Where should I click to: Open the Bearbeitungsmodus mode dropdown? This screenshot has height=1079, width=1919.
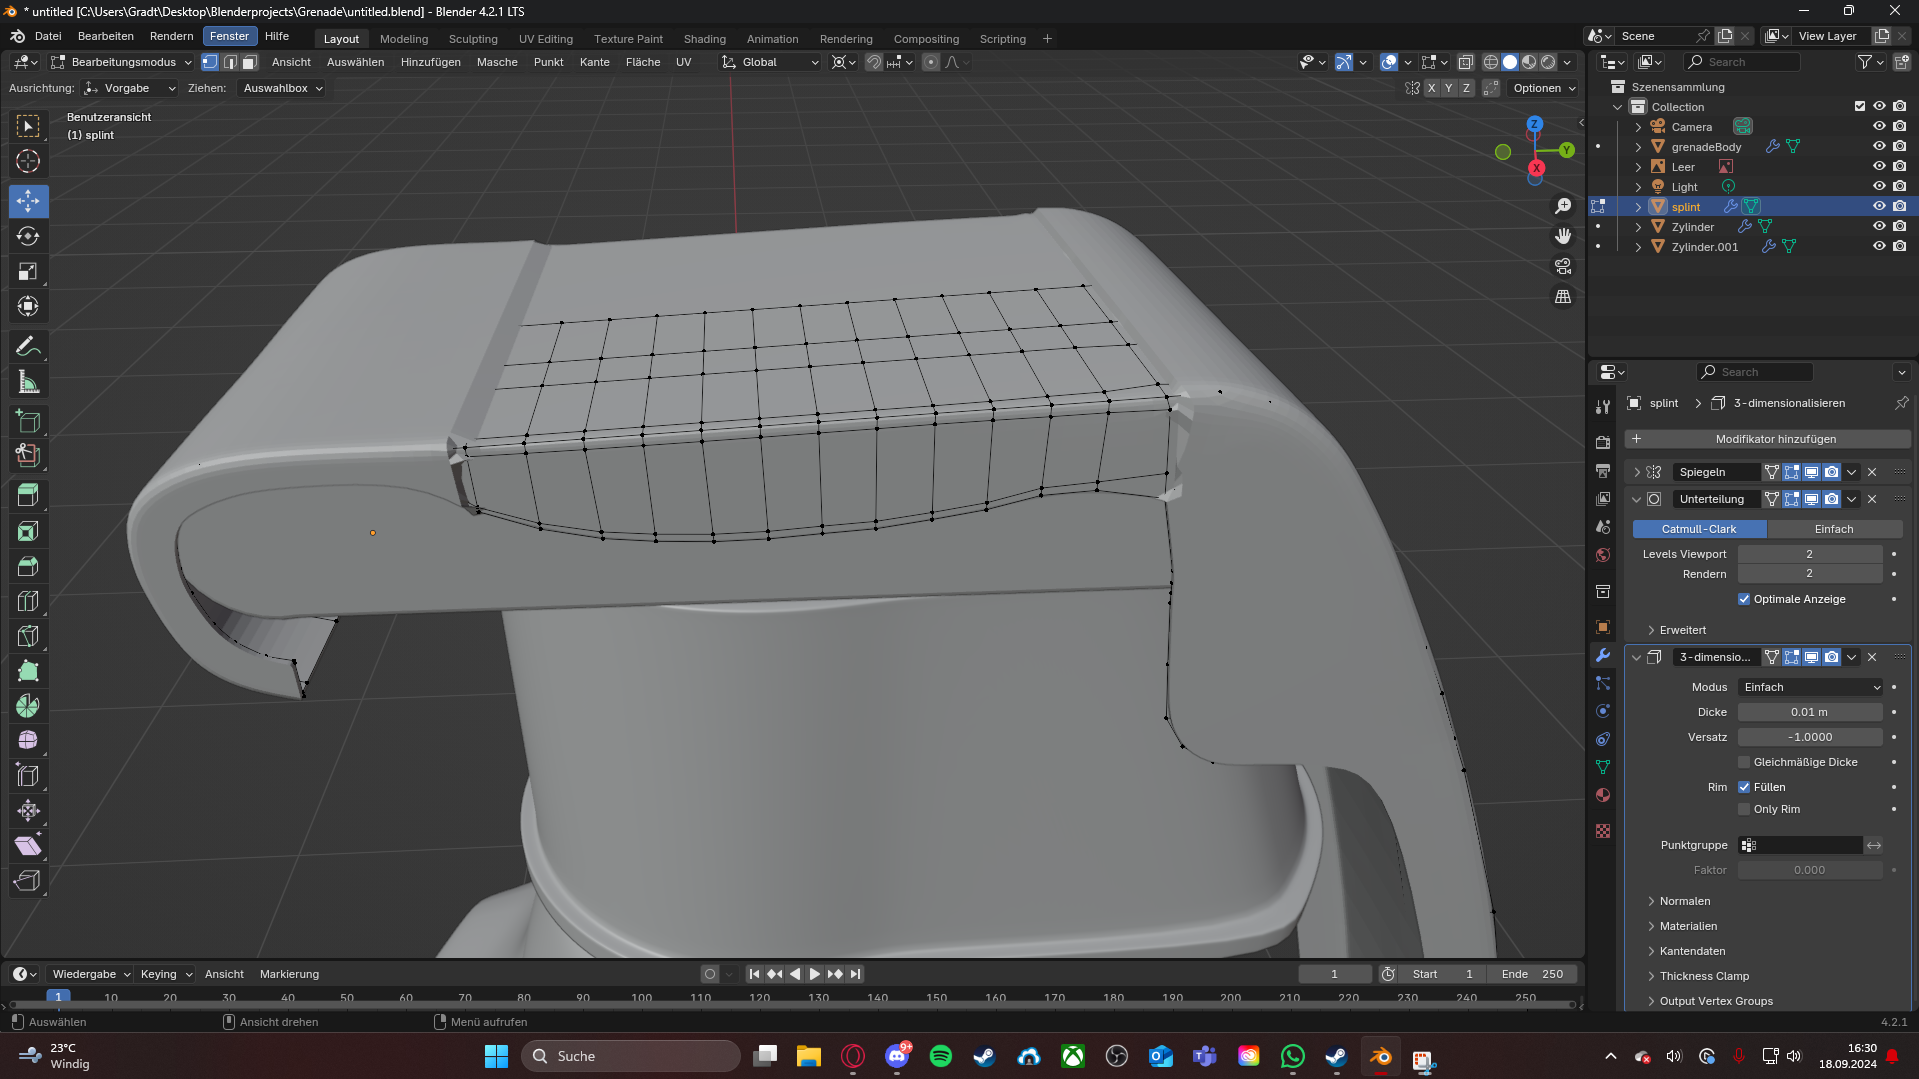tap(122, 62)
